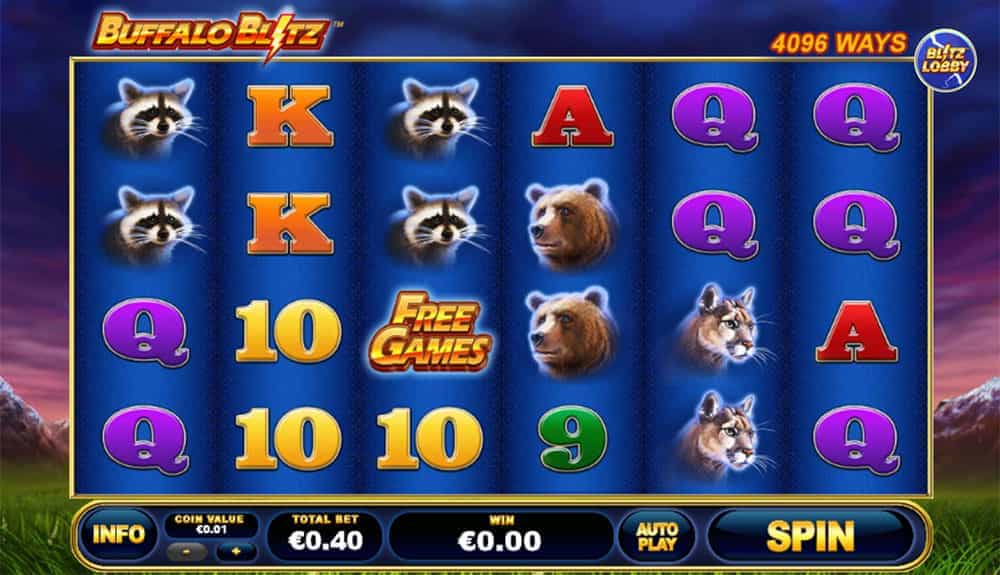Select the red A on fourth reel
This screenshot has height=575, width=1000.
[x=572, y=117]
